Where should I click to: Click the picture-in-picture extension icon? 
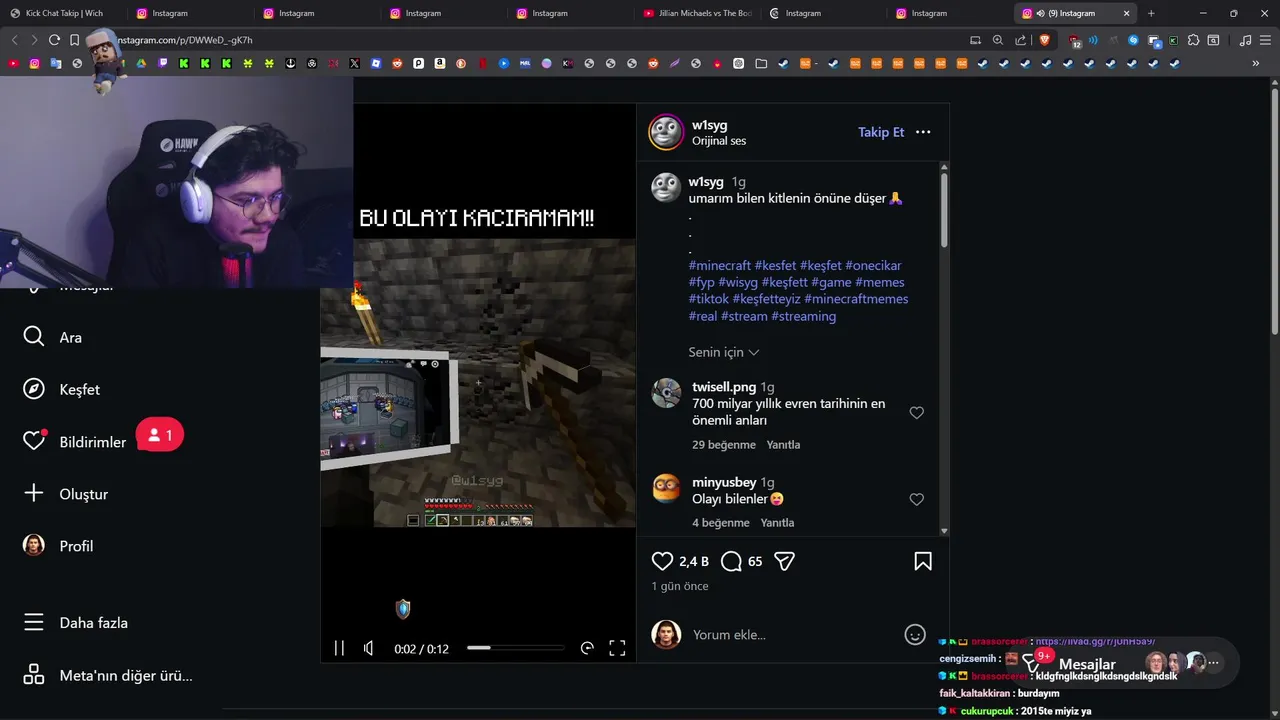coord(1154,41)
